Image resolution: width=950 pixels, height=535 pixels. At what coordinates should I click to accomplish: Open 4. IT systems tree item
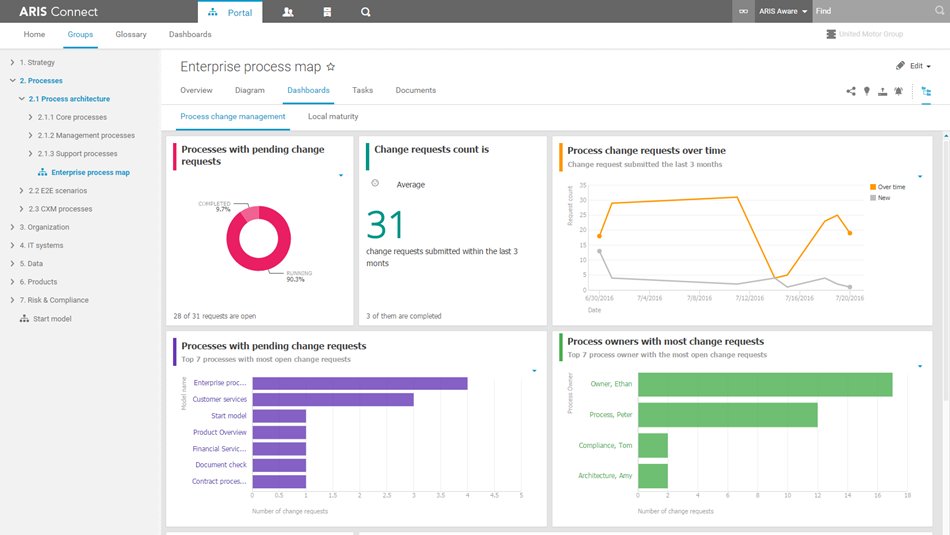41,245
